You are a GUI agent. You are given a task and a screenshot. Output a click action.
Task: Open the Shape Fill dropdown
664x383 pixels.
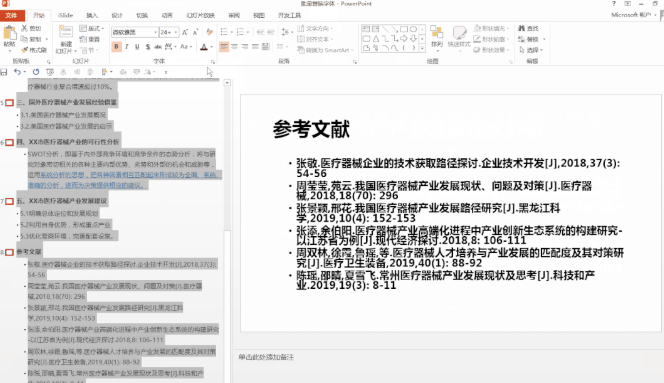(x=491, y=28)
